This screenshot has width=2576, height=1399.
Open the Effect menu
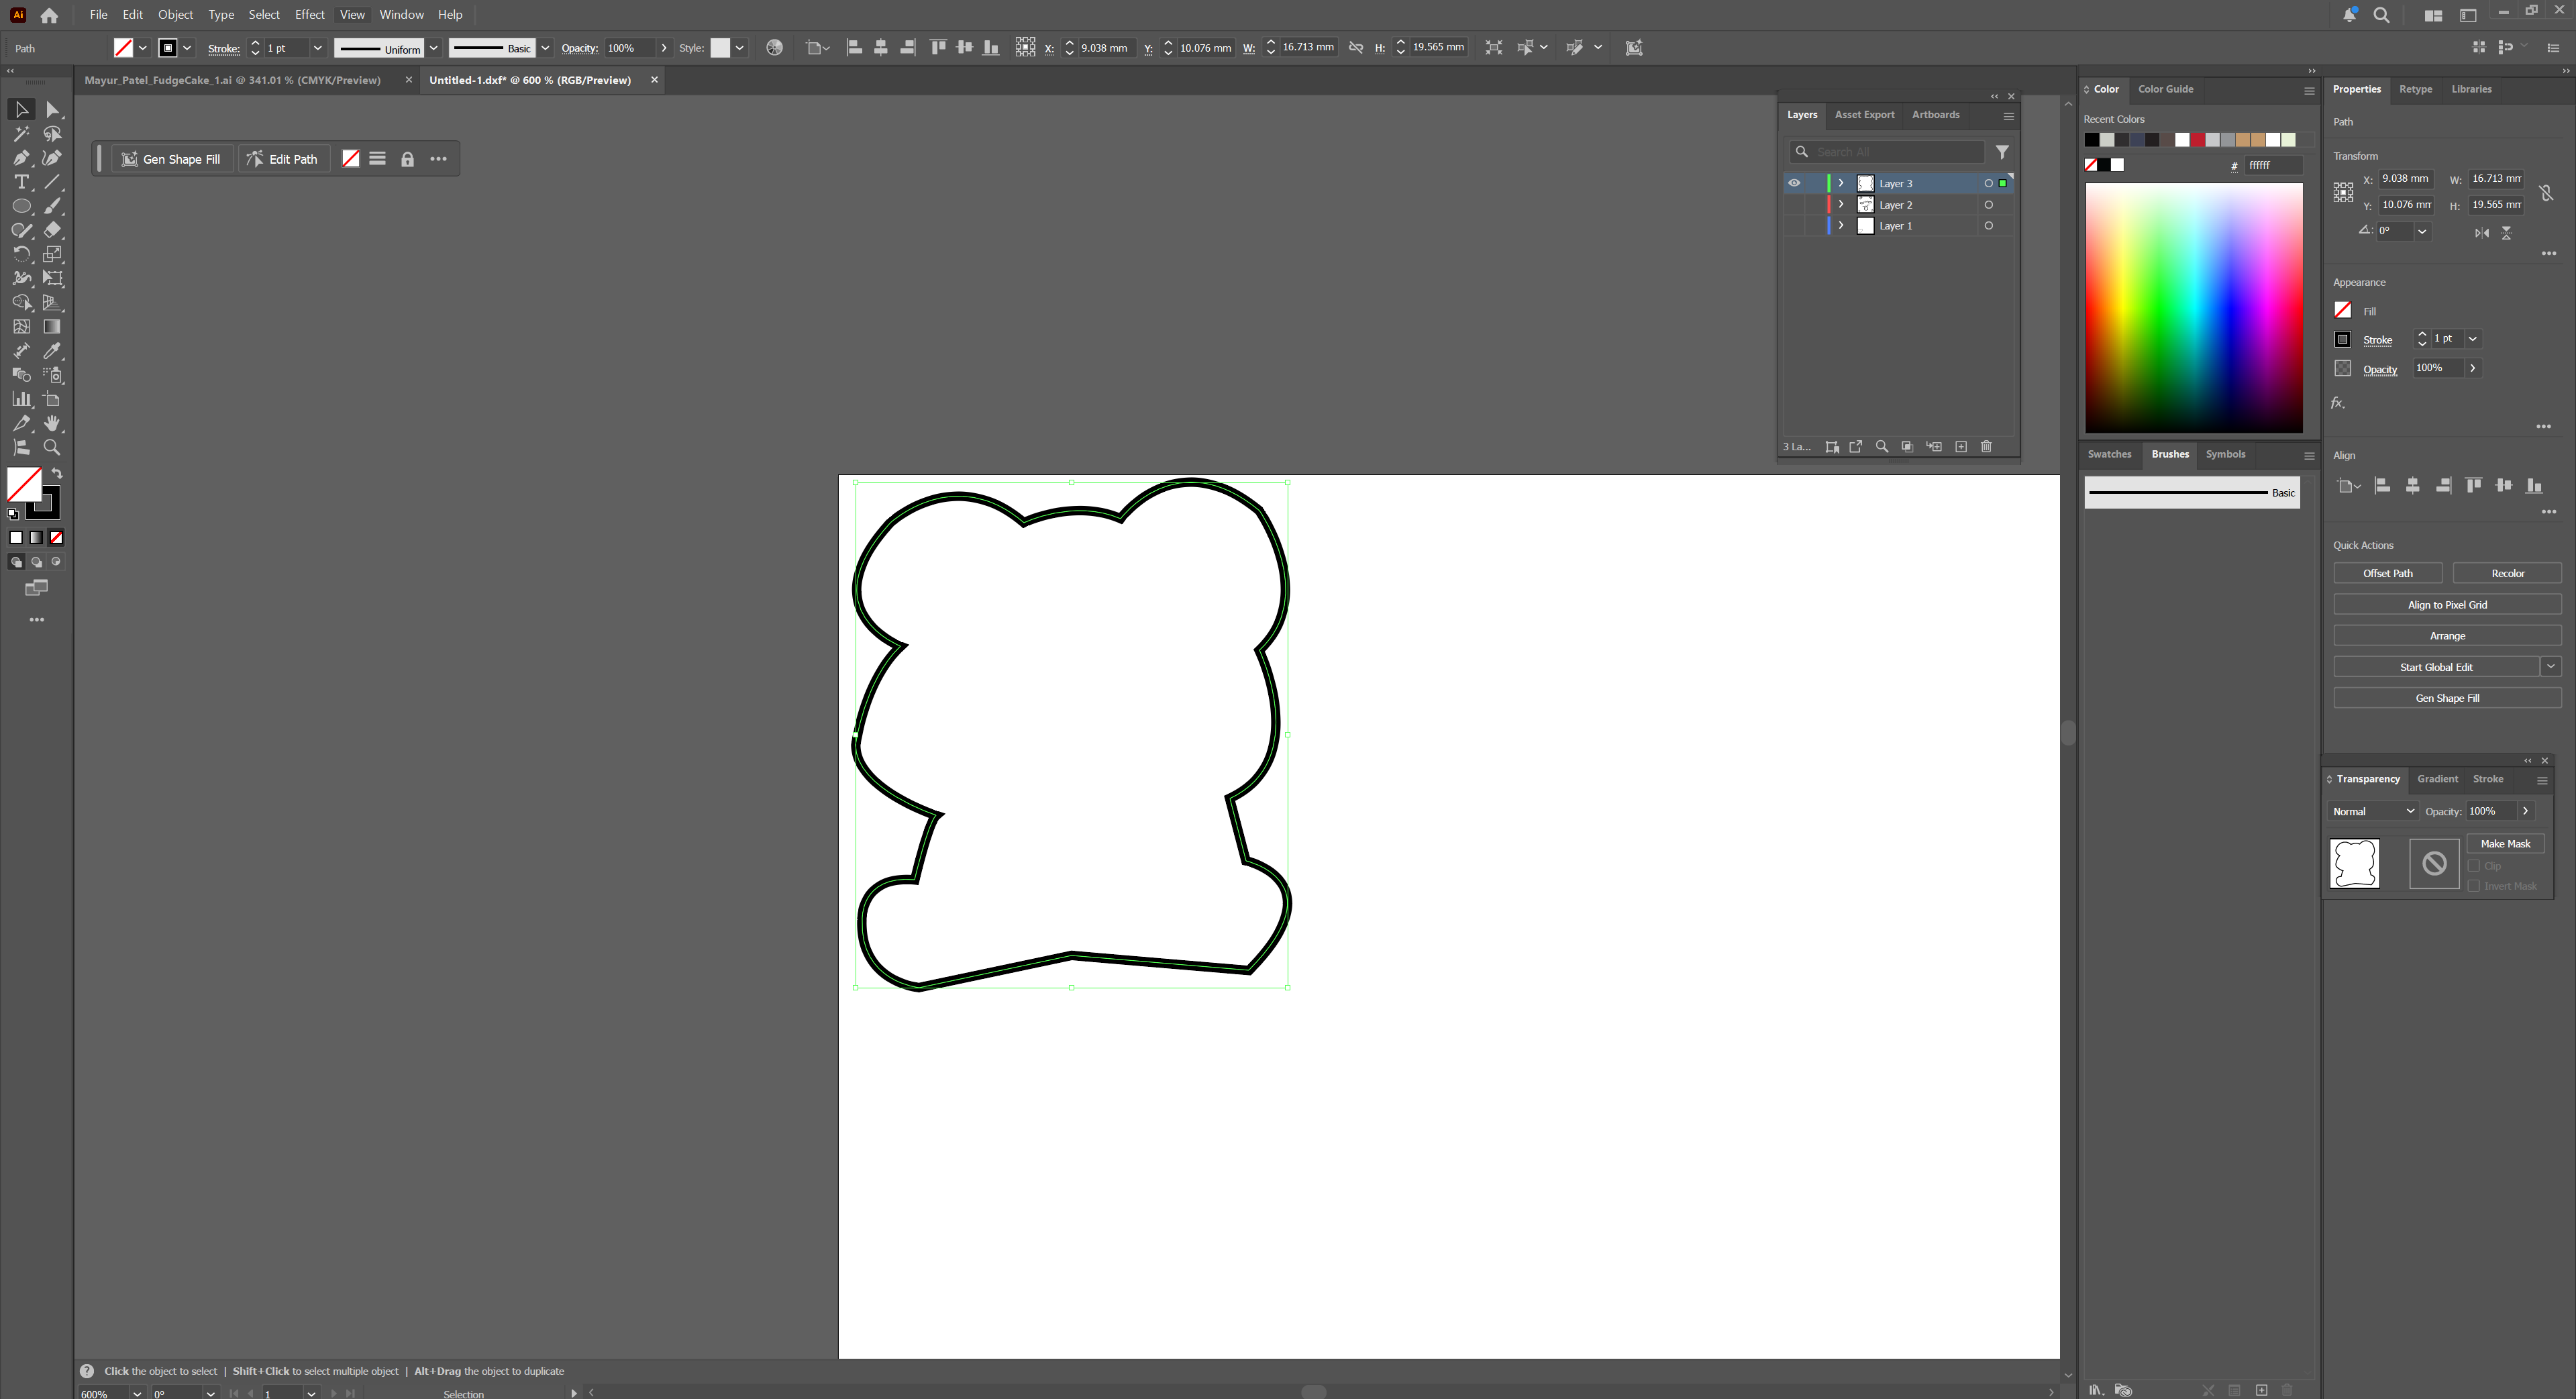309,14
